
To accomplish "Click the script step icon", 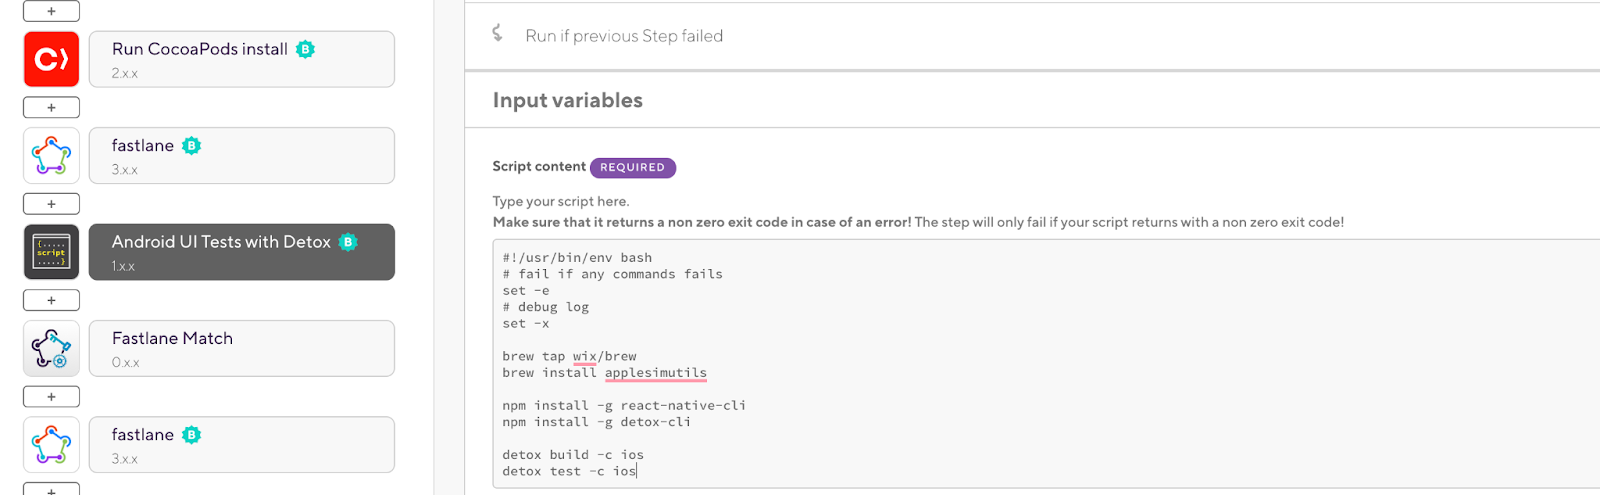I will coord(51,252).
